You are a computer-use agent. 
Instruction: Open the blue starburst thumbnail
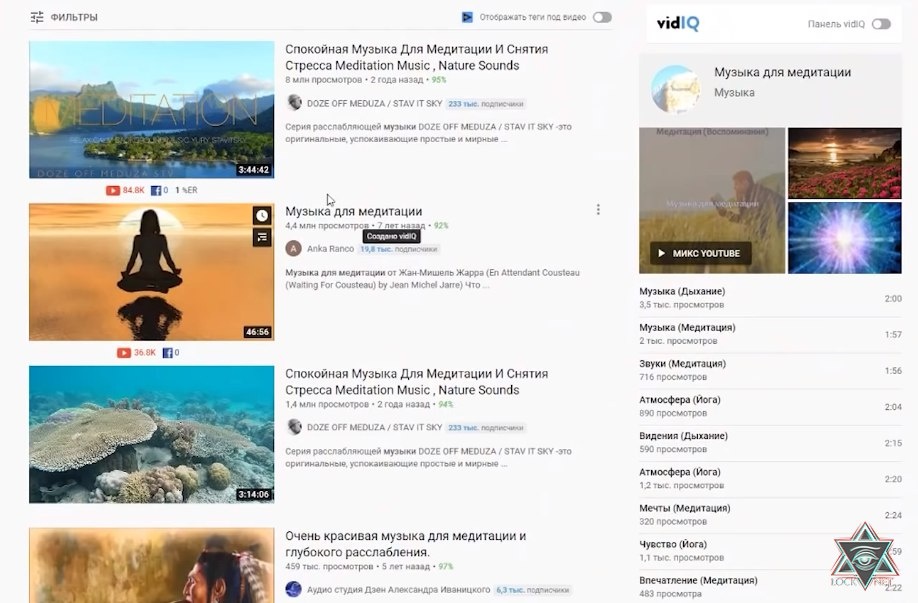pyautogui.click(x=844, y=238)
